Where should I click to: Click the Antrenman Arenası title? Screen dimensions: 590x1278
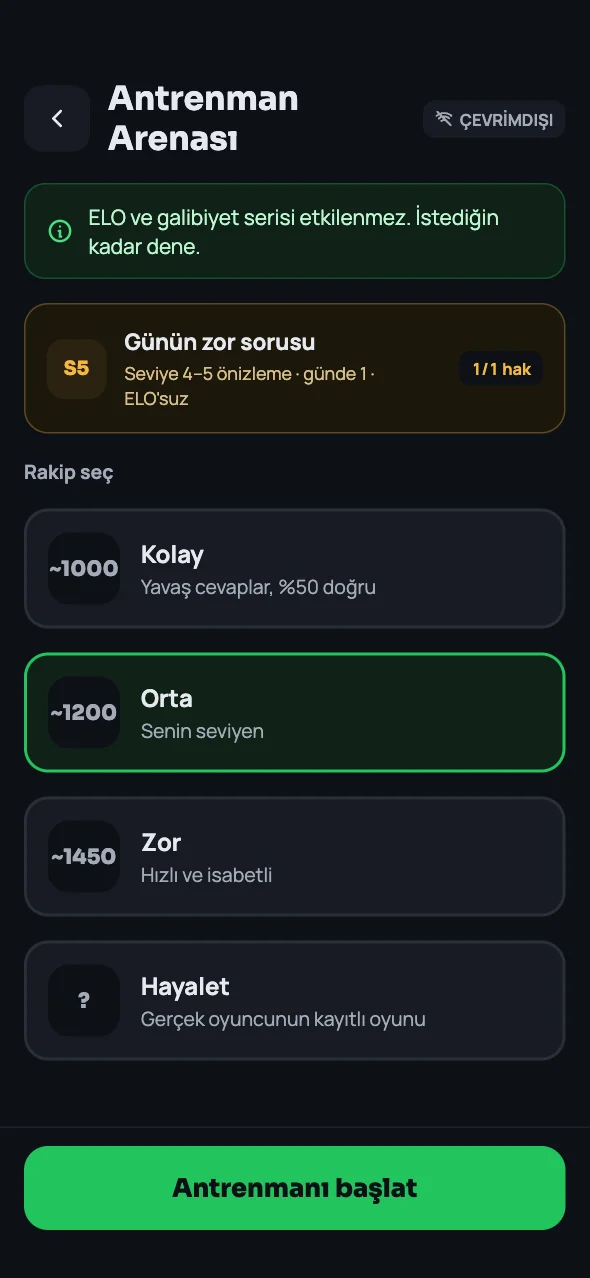pos(204,118)
